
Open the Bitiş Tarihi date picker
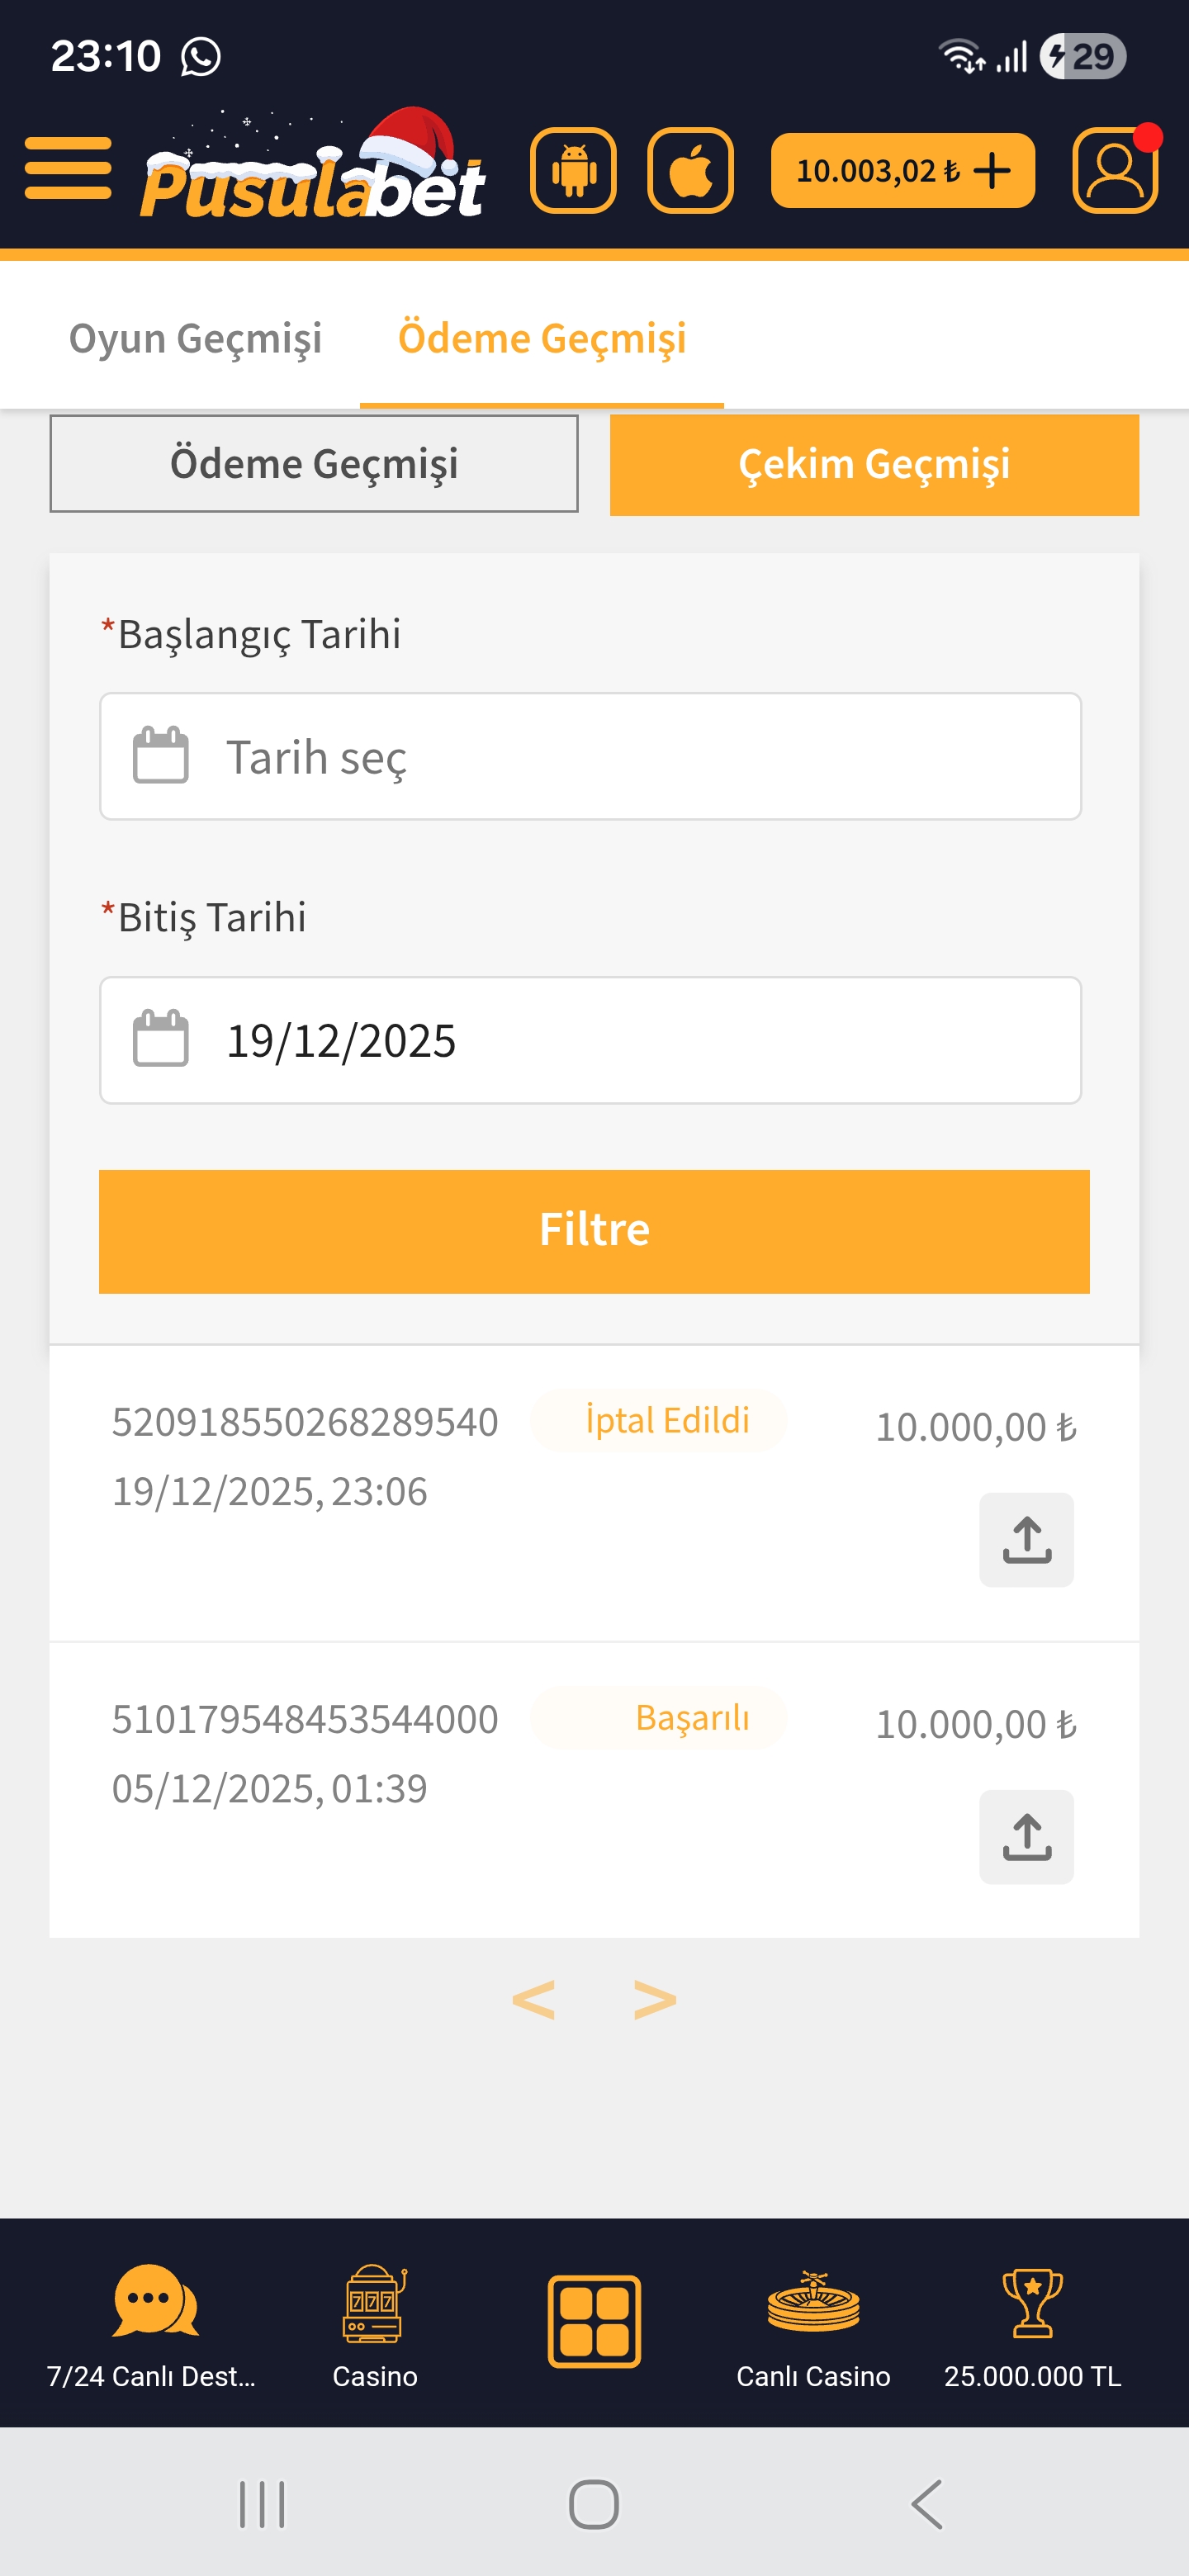pyautogui.click(x=590, y=1040)
